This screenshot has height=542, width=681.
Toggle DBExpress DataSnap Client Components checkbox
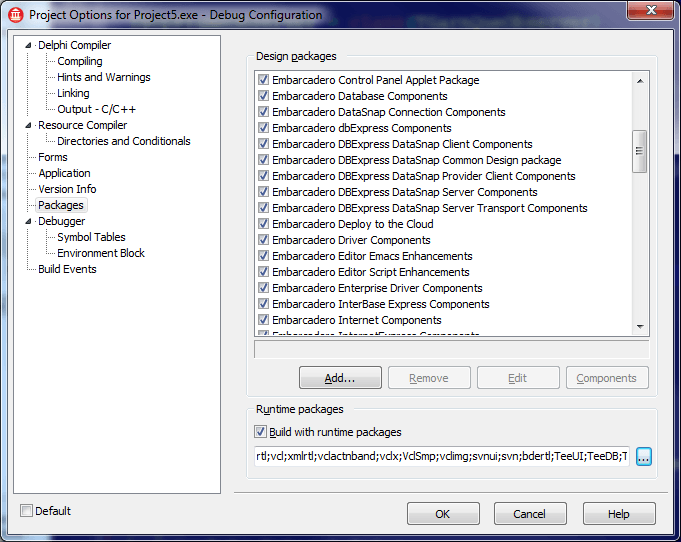[x=263, y=144]
